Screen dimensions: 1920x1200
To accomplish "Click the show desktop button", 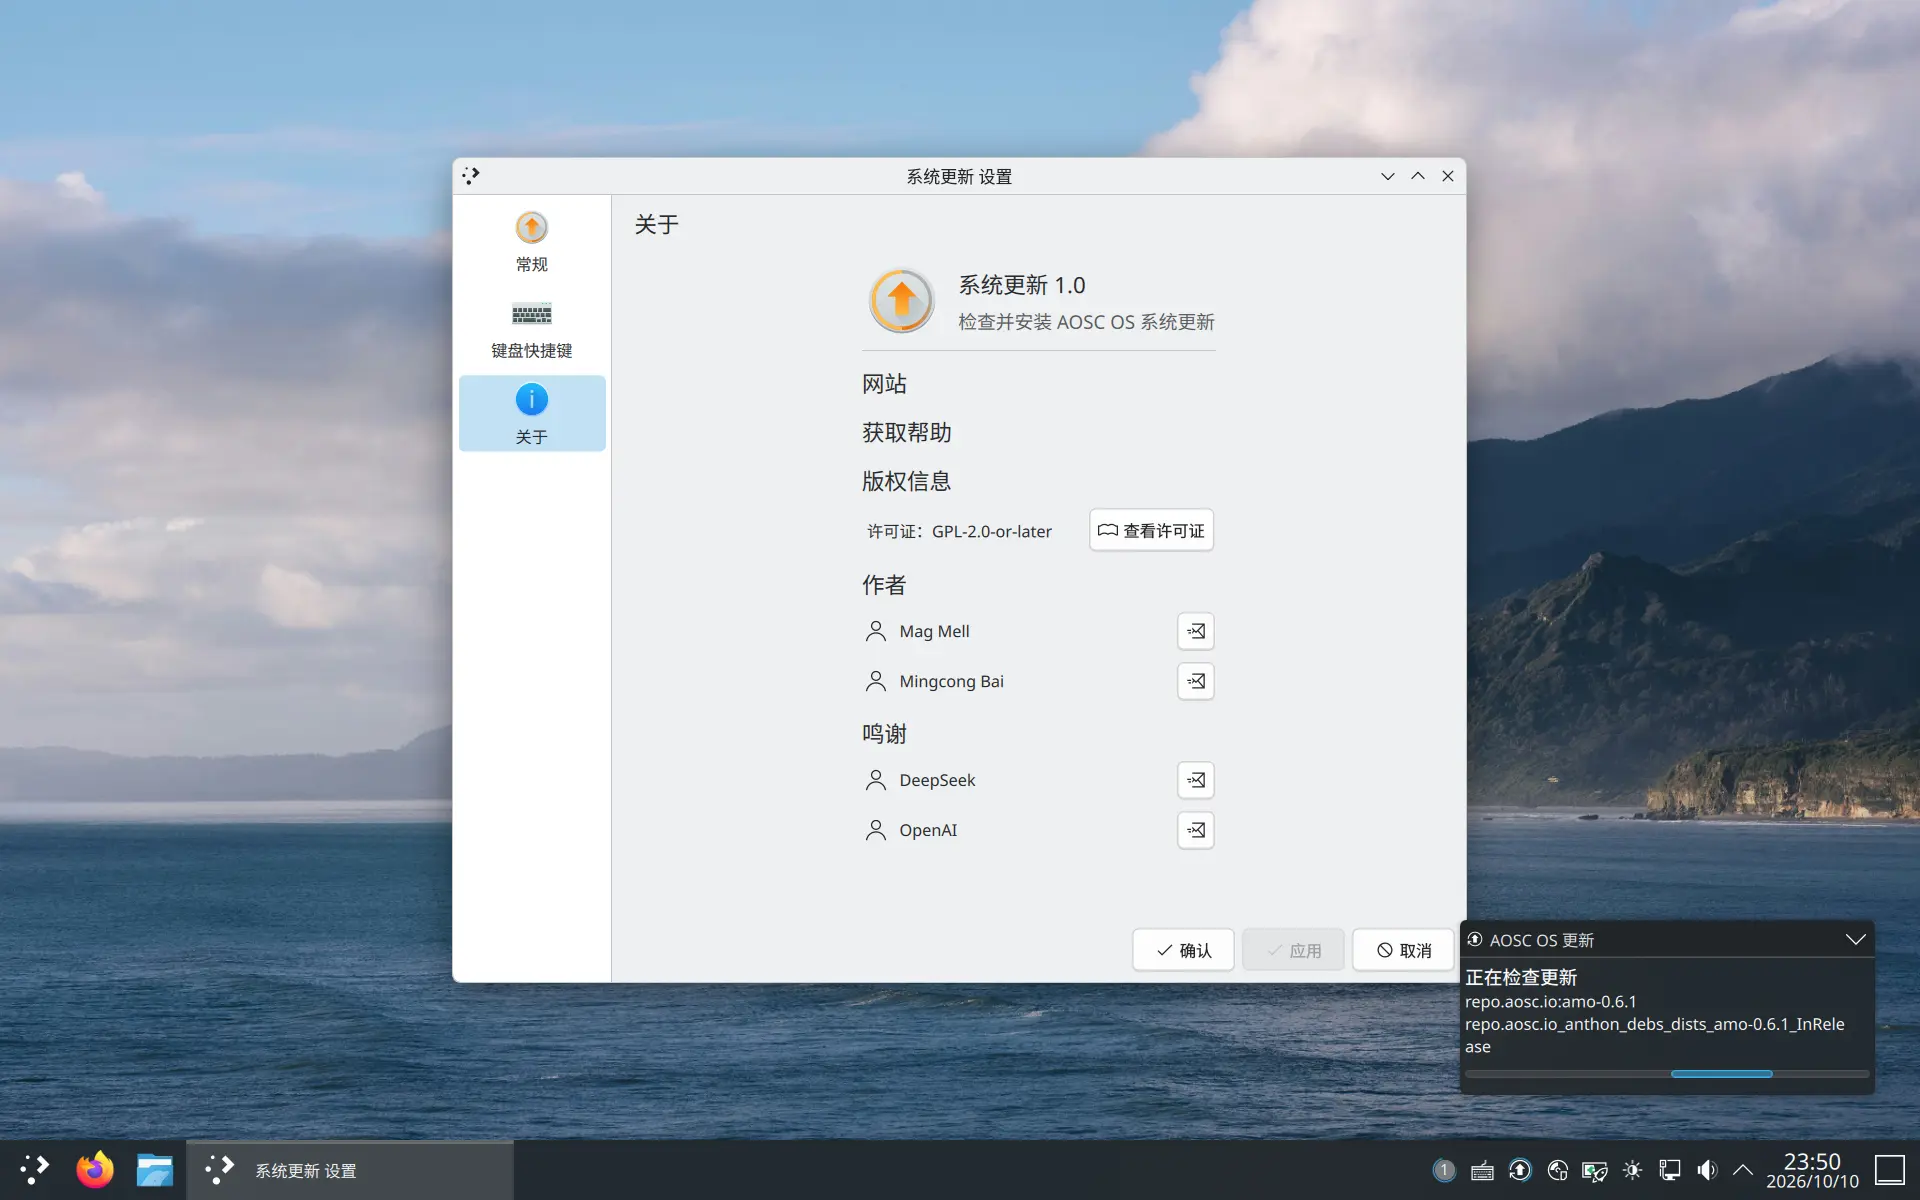I will click(1890, 1170).
